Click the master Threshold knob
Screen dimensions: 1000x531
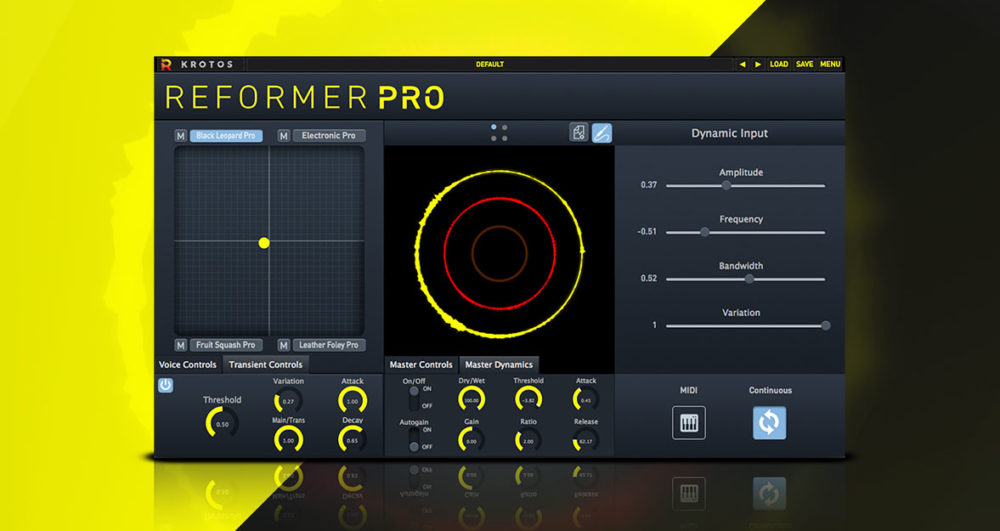pyautogui.click(x=528, y=400)
